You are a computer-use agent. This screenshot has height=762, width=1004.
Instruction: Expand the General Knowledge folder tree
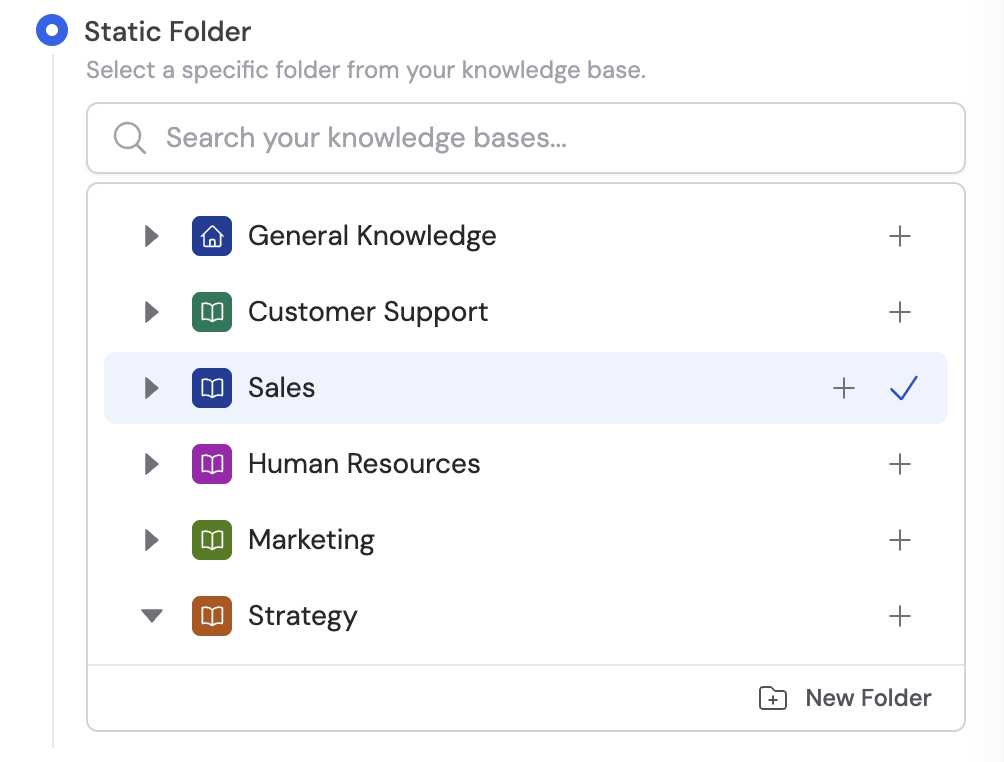[x=151, y=236]
